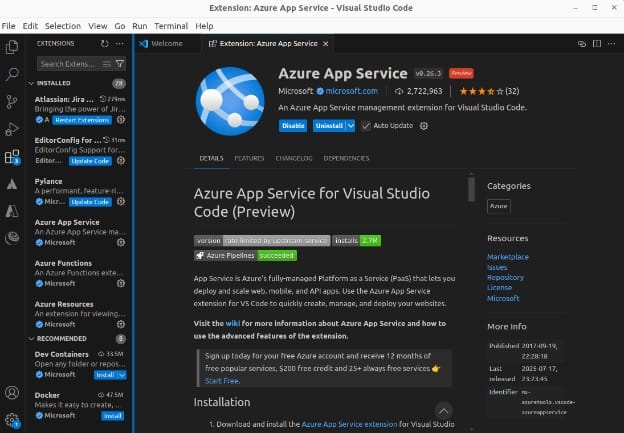Screen dimensions: 624x433
Task: Click Update Code for Pylance
Action: coord(90,202)
